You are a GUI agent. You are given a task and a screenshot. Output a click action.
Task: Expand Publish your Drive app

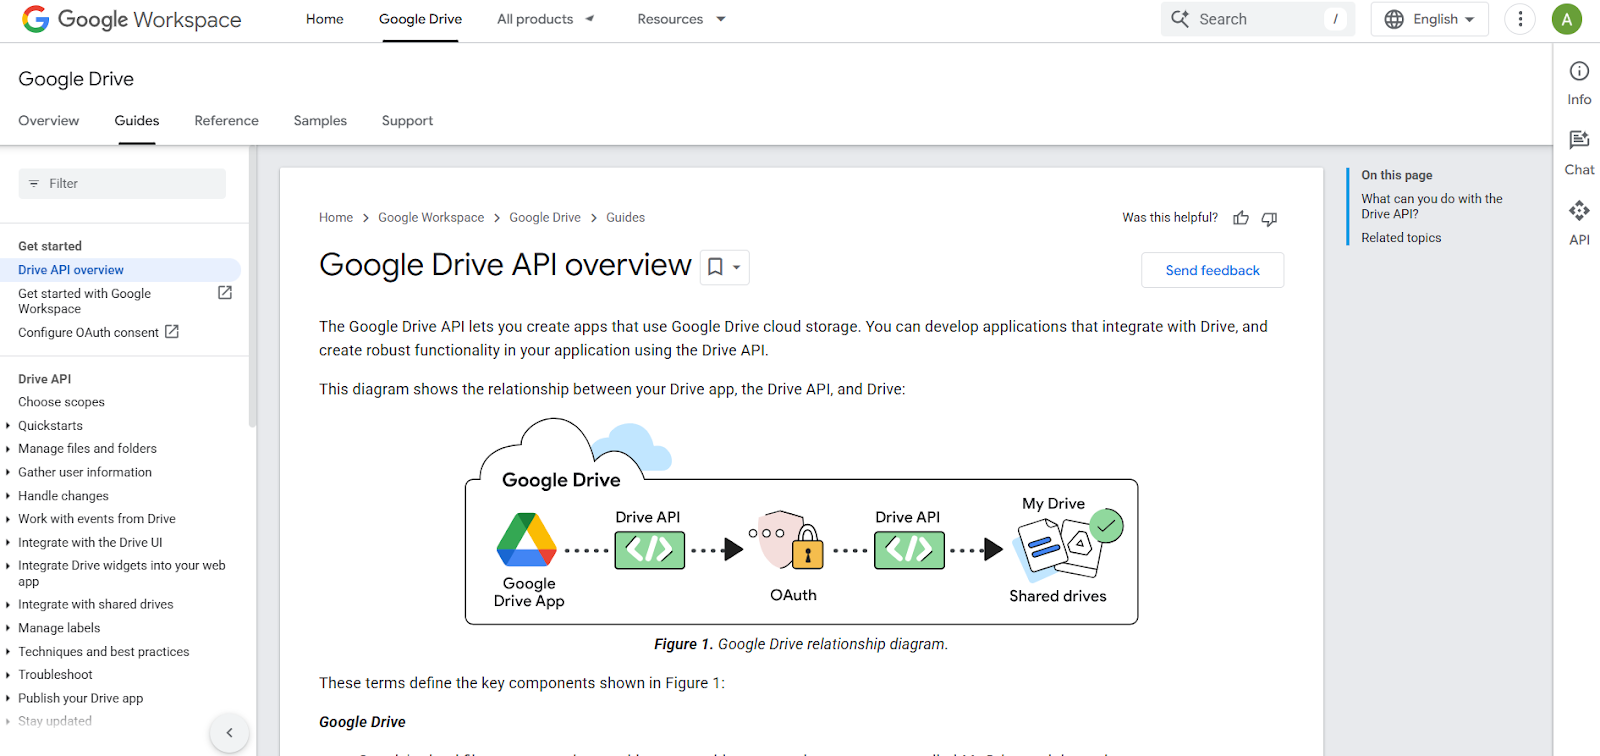click(x=8, y=699)
